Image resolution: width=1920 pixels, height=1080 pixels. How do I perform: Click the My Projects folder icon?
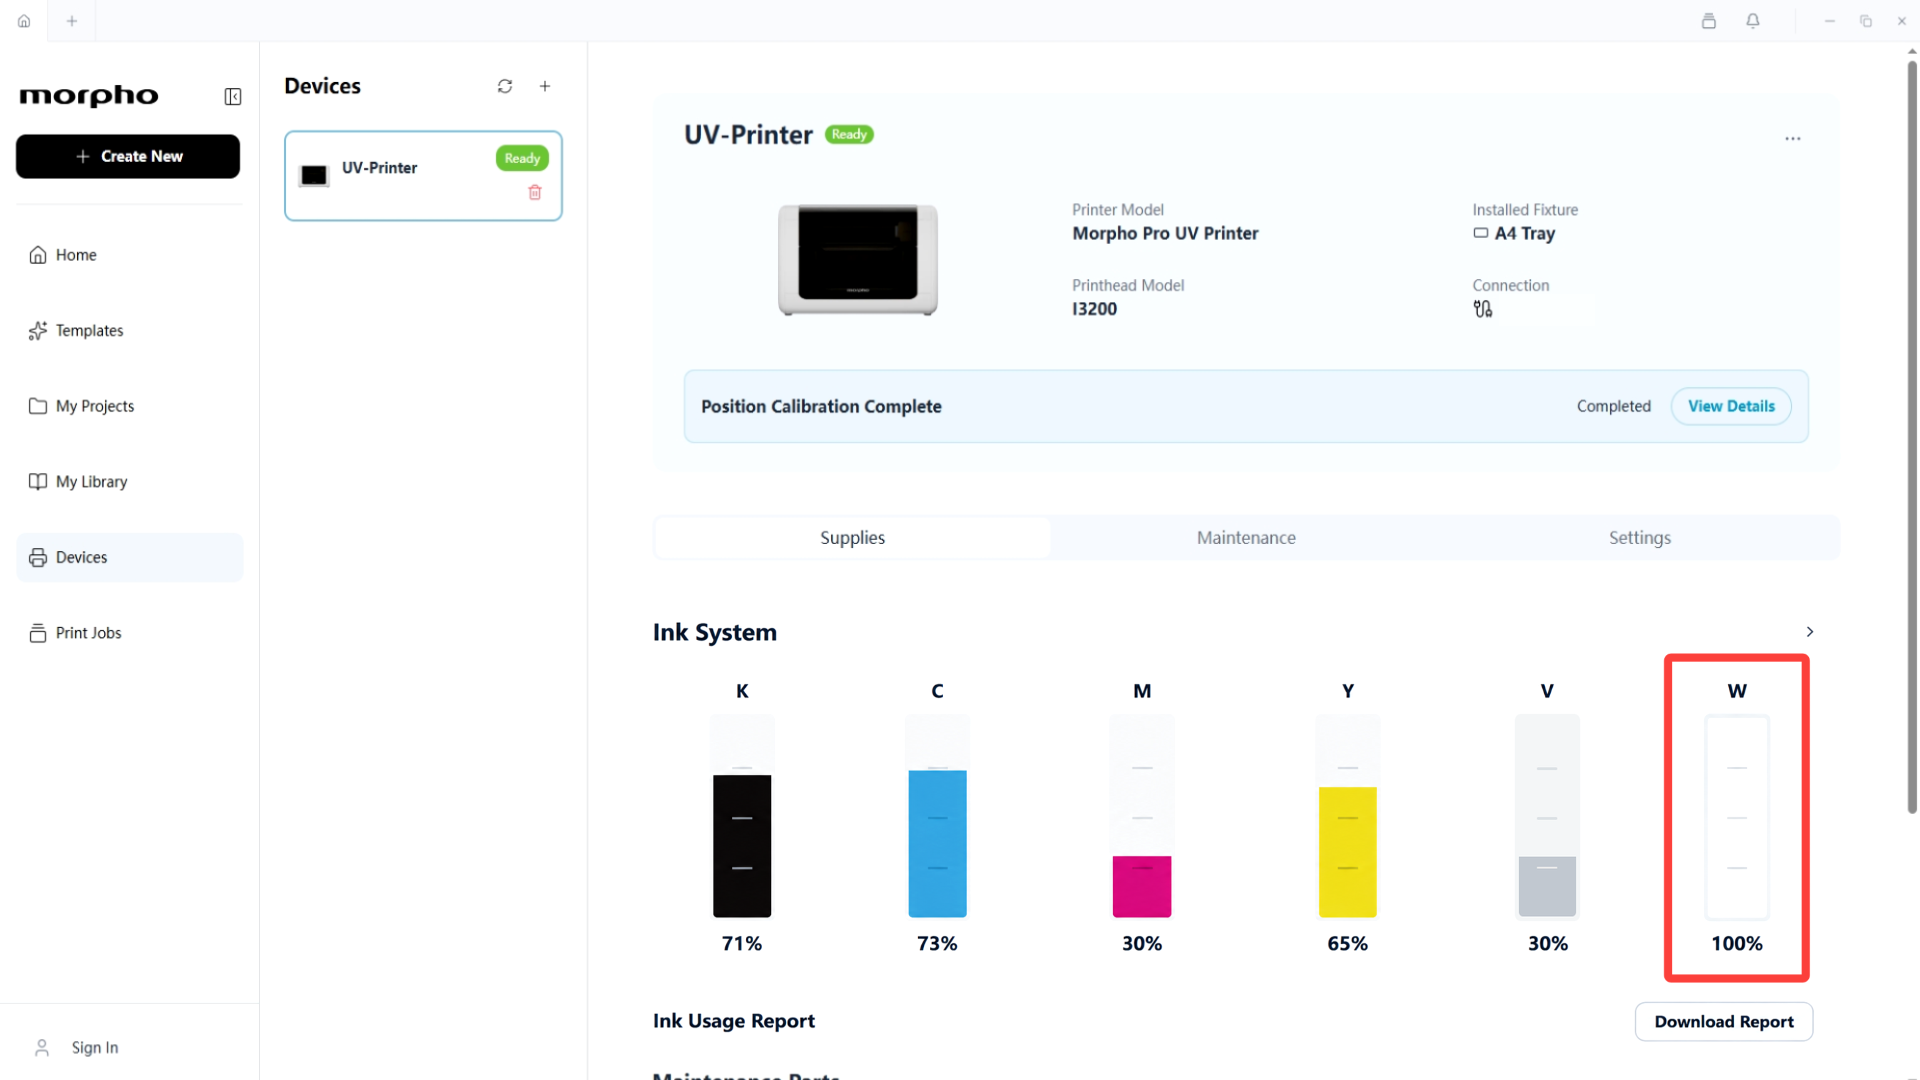coord(38,406)
